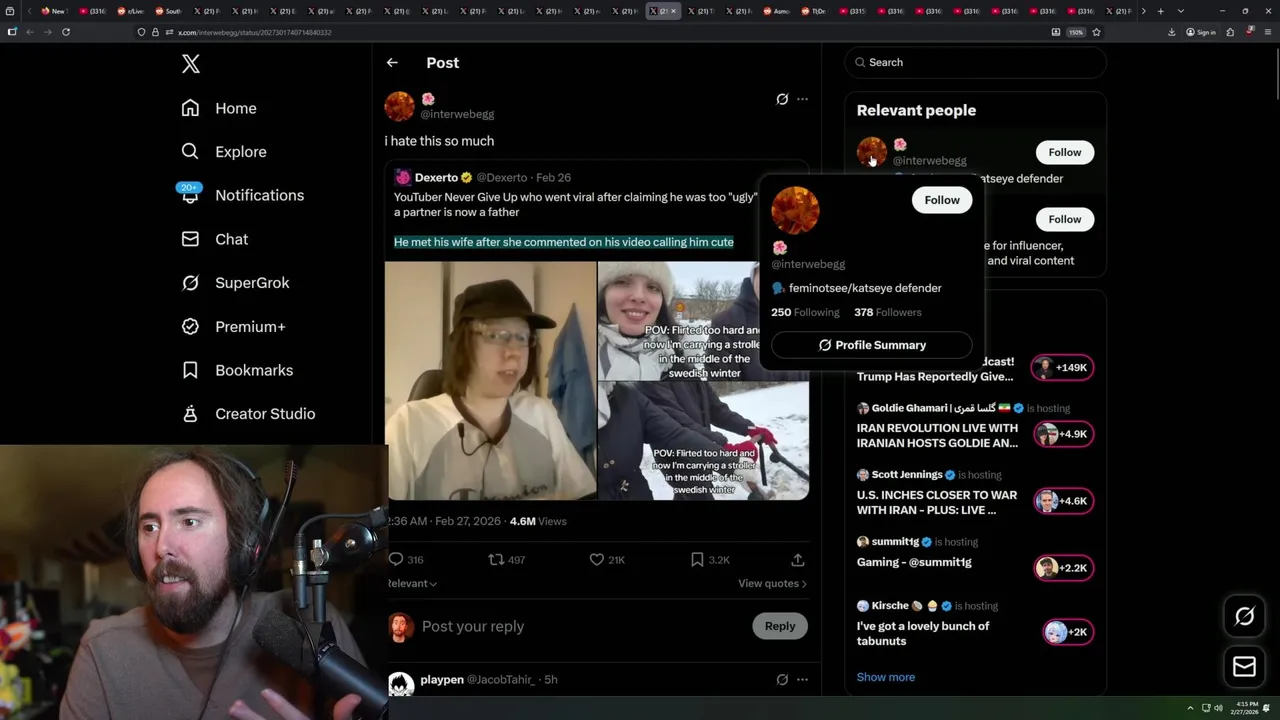Viewport: 1280px width, 720px height.
Task: Click the Grok icon on the main post
Action: [782, 99]
